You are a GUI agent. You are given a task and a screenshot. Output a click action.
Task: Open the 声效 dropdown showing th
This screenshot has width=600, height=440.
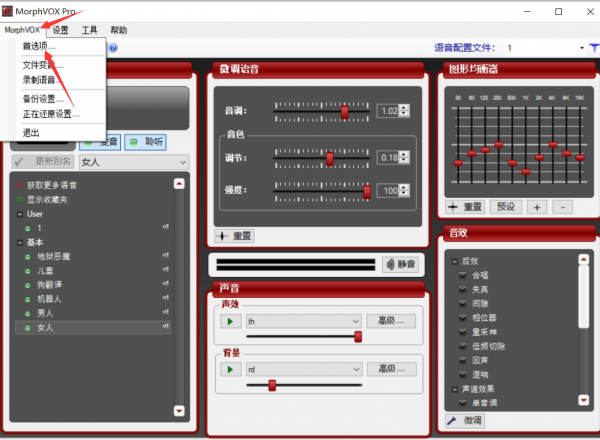point(304,321)
